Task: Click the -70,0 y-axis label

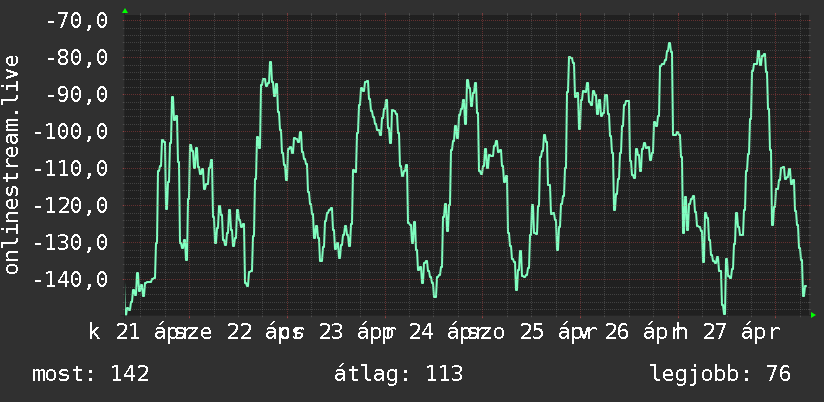Action: coord(77,21)
